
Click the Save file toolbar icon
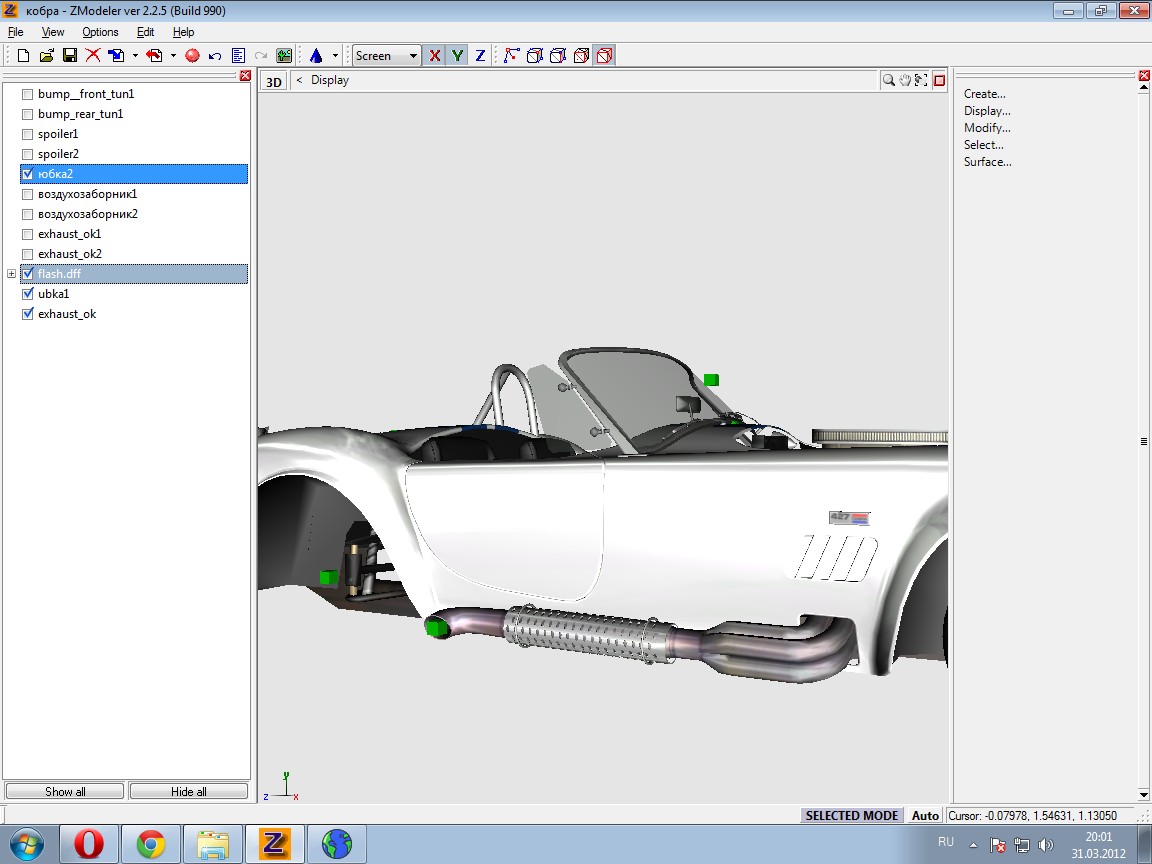[70, 56]
